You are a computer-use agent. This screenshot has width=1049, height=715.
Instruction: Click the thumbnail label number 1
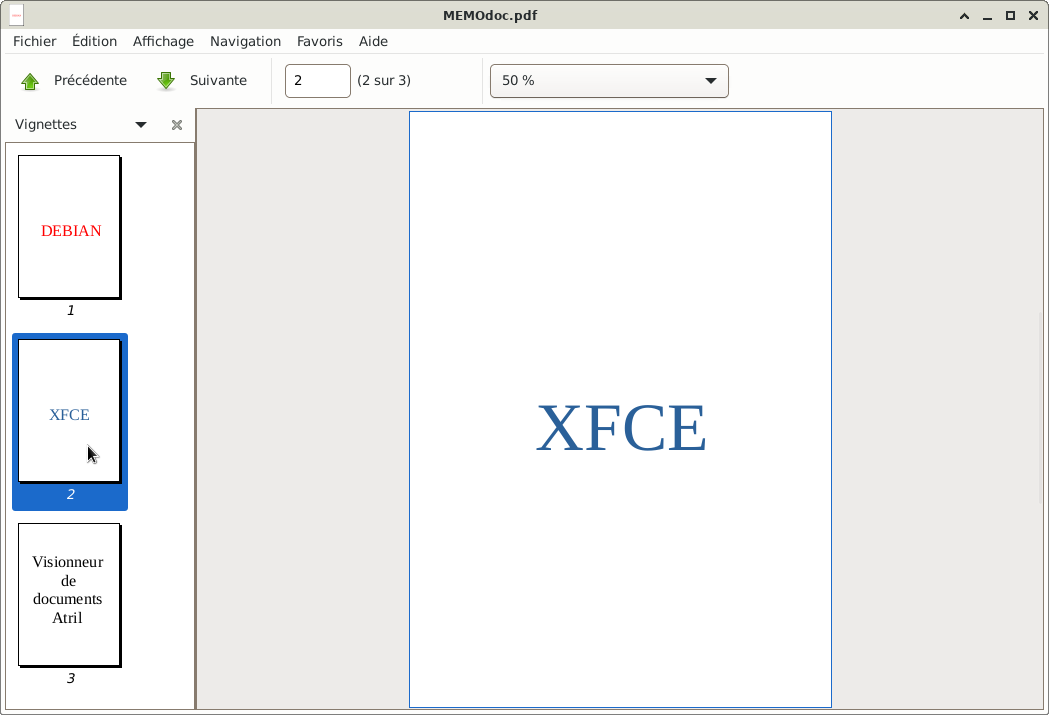click(70, 310)
